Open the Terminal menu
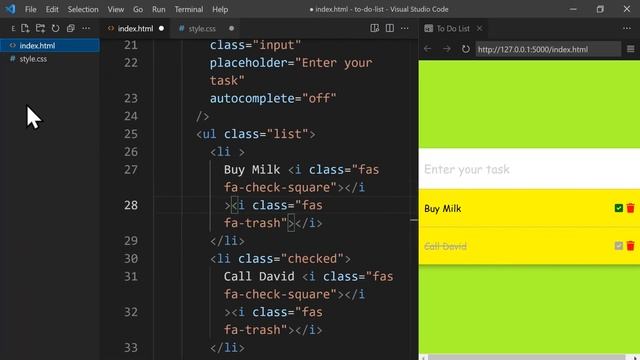Screen dimensions: 640x360 189,9
